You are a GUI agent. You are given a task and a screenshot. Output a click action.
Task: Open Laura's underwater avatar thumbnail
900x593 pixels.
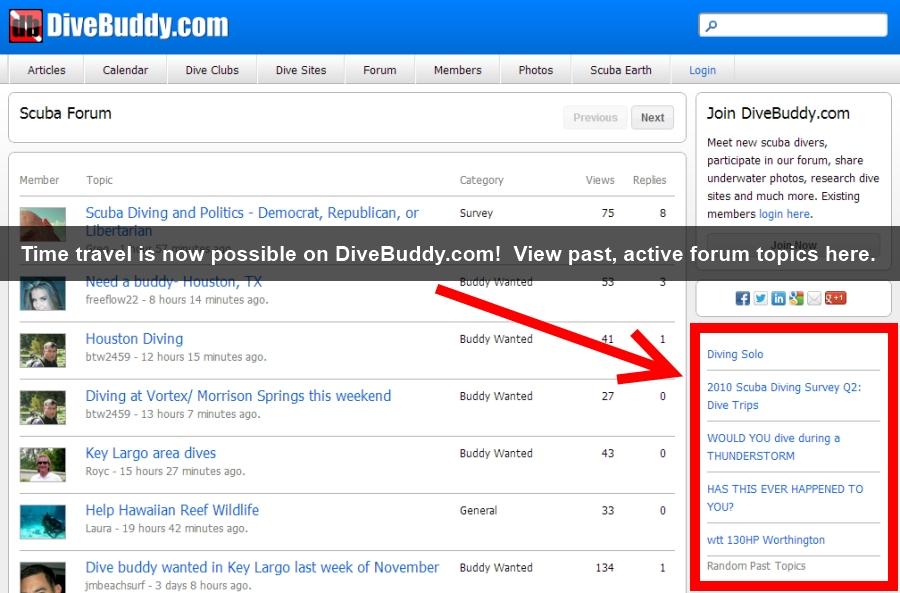[42, 522]
